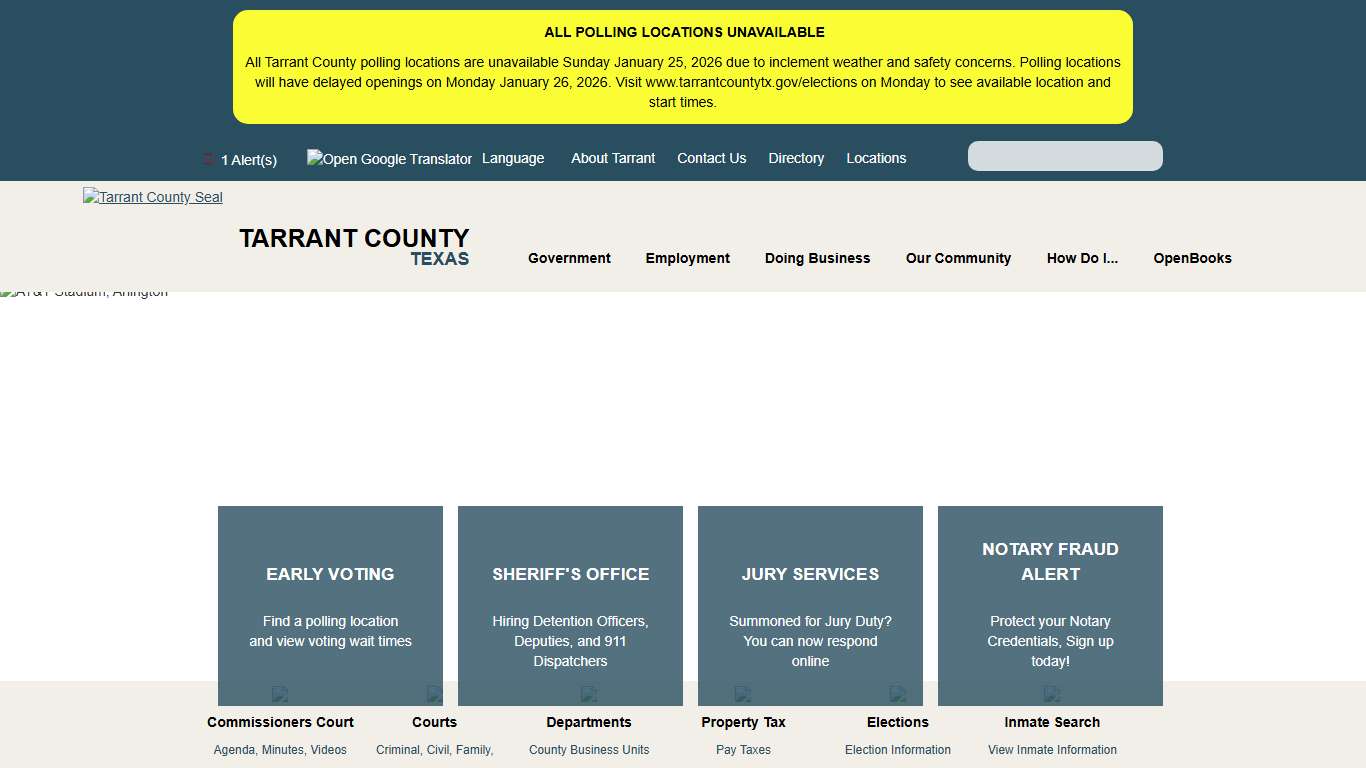Click the Property Tax icon
Viewport: 1366px width, 768px height.
click(x=742, y=694)
